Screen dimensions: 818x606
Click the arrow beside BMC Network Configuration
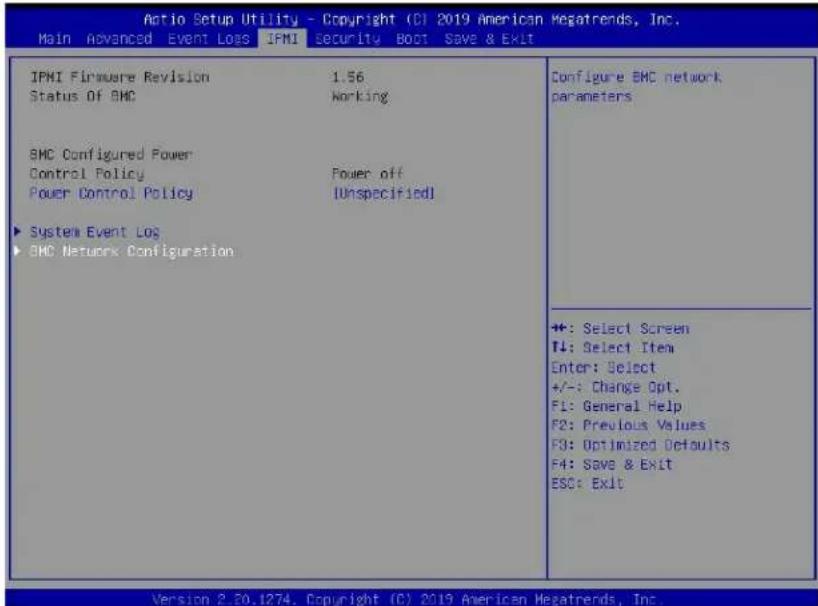[x=18, y=251]
